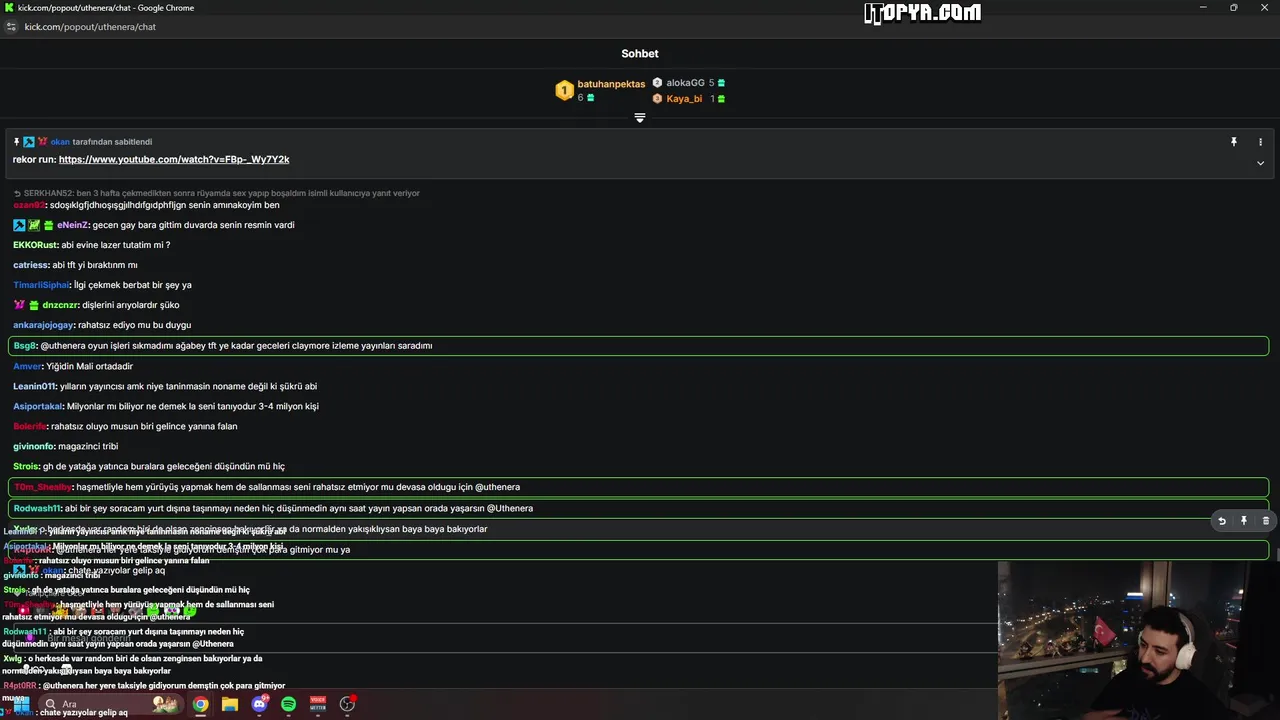Open eNeinZ's user card
This screenshot has height=720, width=1280.
click(72, 225)
